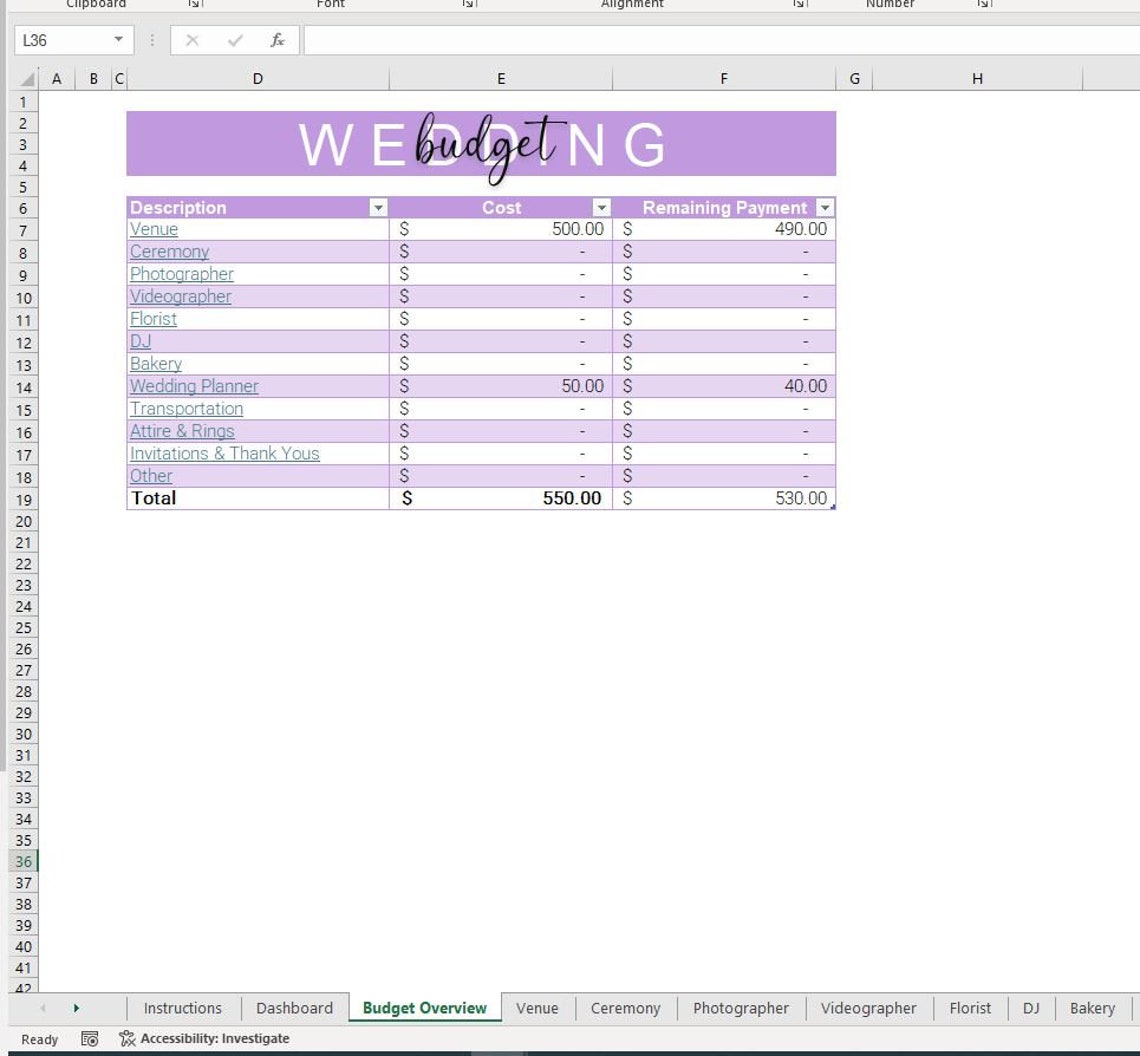Open the Clipboard group dialog launcher

[x=195, y=4]
